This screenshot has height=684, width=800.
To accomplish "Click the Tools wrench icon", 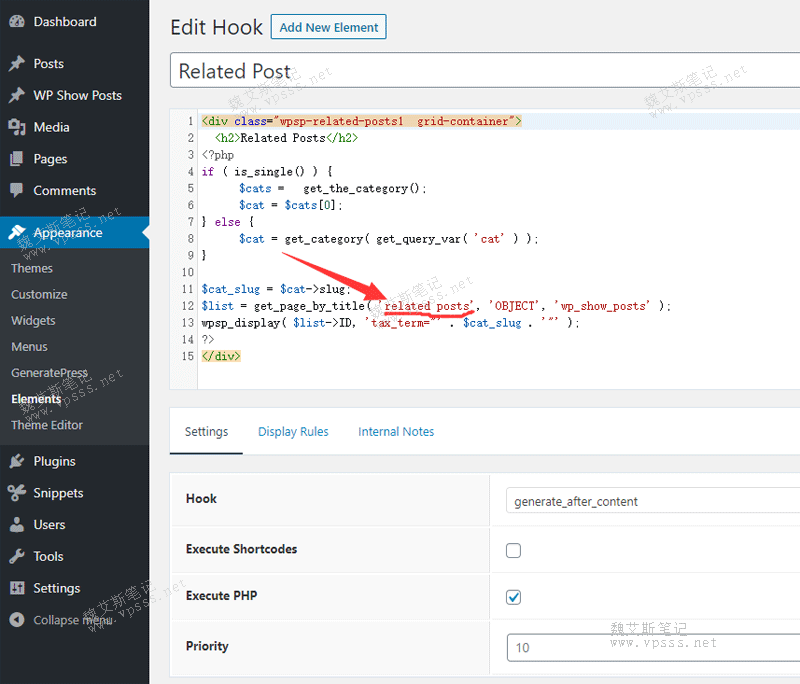I will tap(17, 556).
